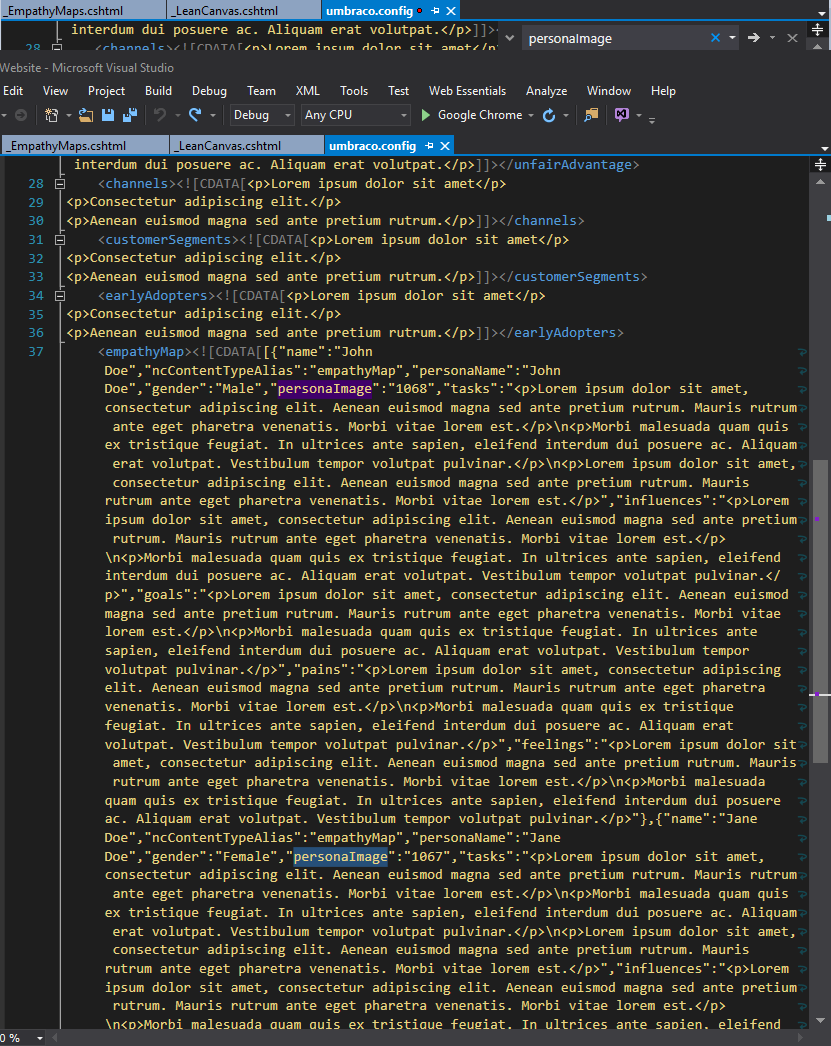Open the Build menu
The height and width of the screenshot is (1046, 831).
[158, 91]
